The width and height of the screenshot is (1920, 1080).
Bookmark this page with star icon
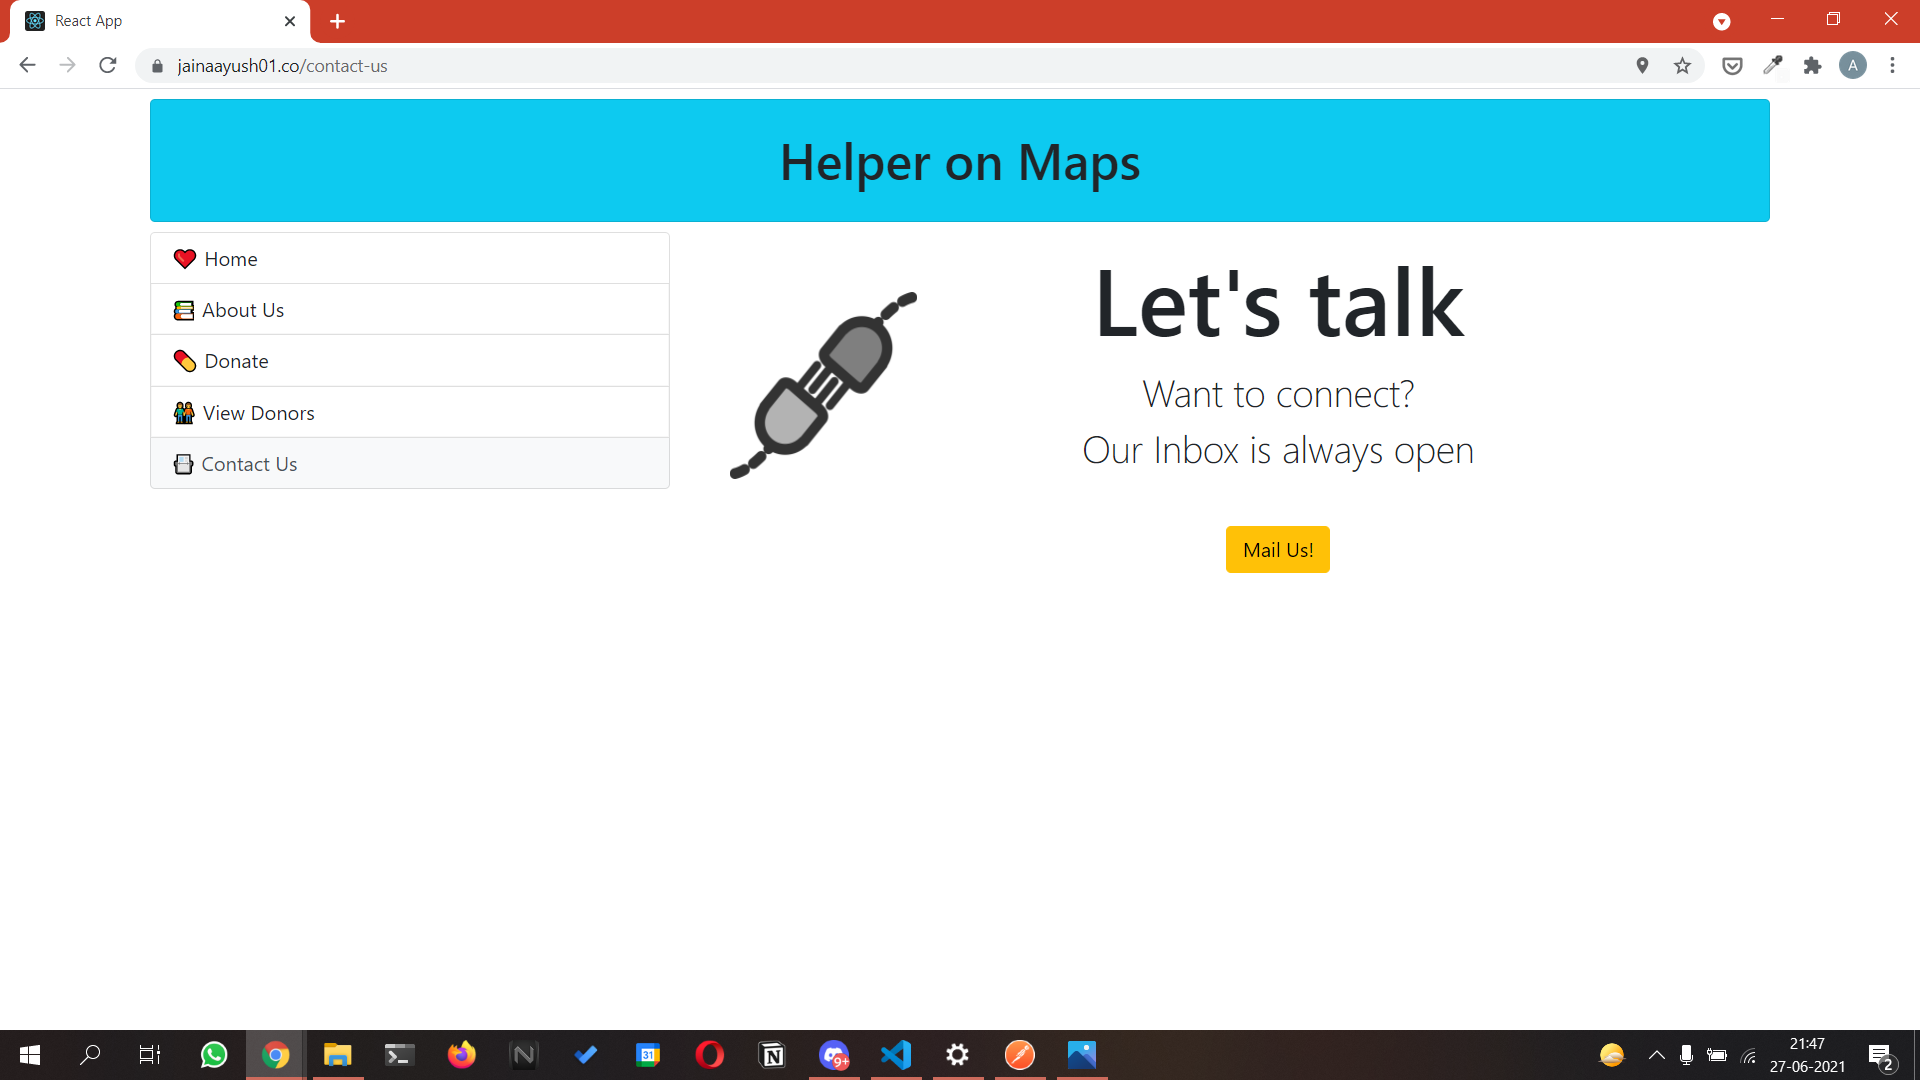pyautogui.click(x=1682, y=66)
